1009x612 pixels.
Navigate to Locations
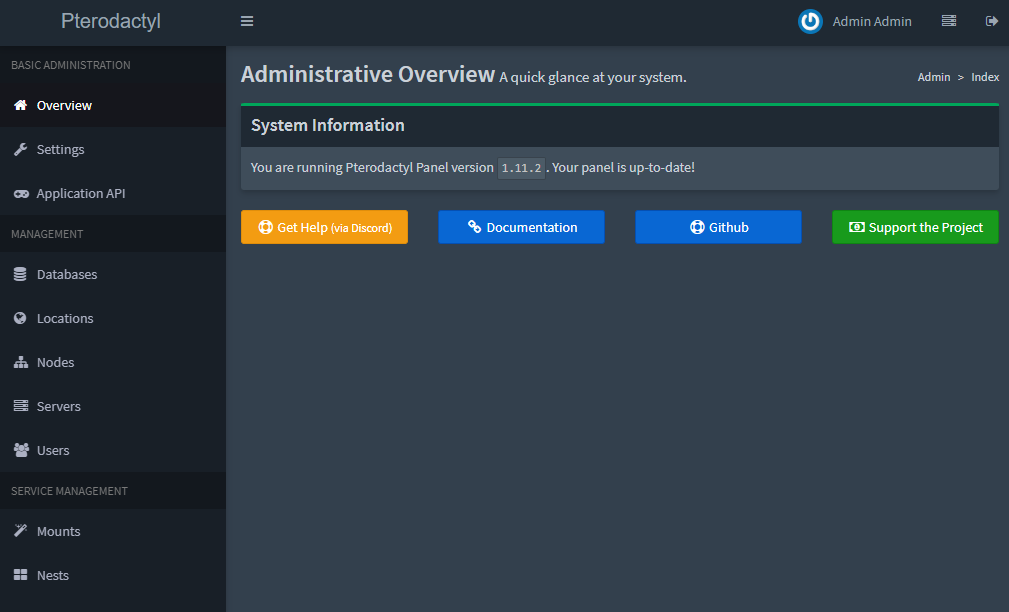click(113, 318)
